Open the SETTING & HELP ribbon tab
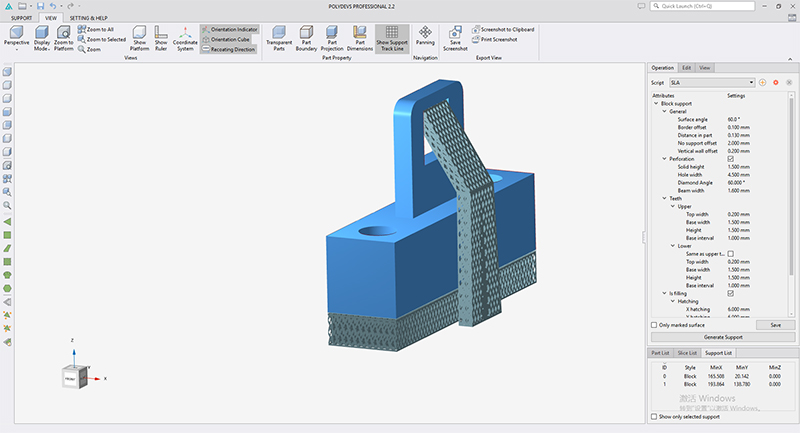Image resolution: width=800 pixels, height=433 pixels. point(89,18)
